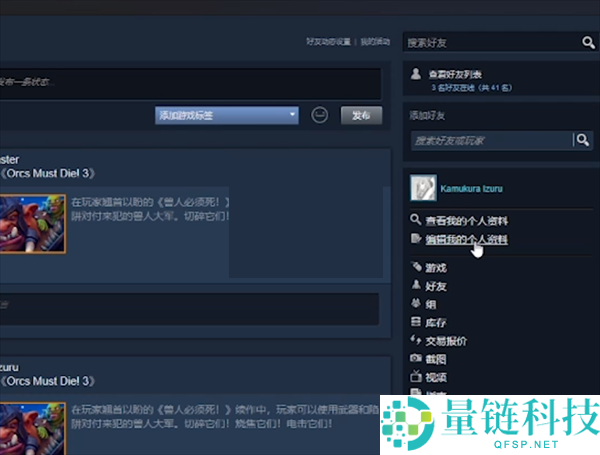Open 查看好友列表 friends list link

[x=455, y=74]
